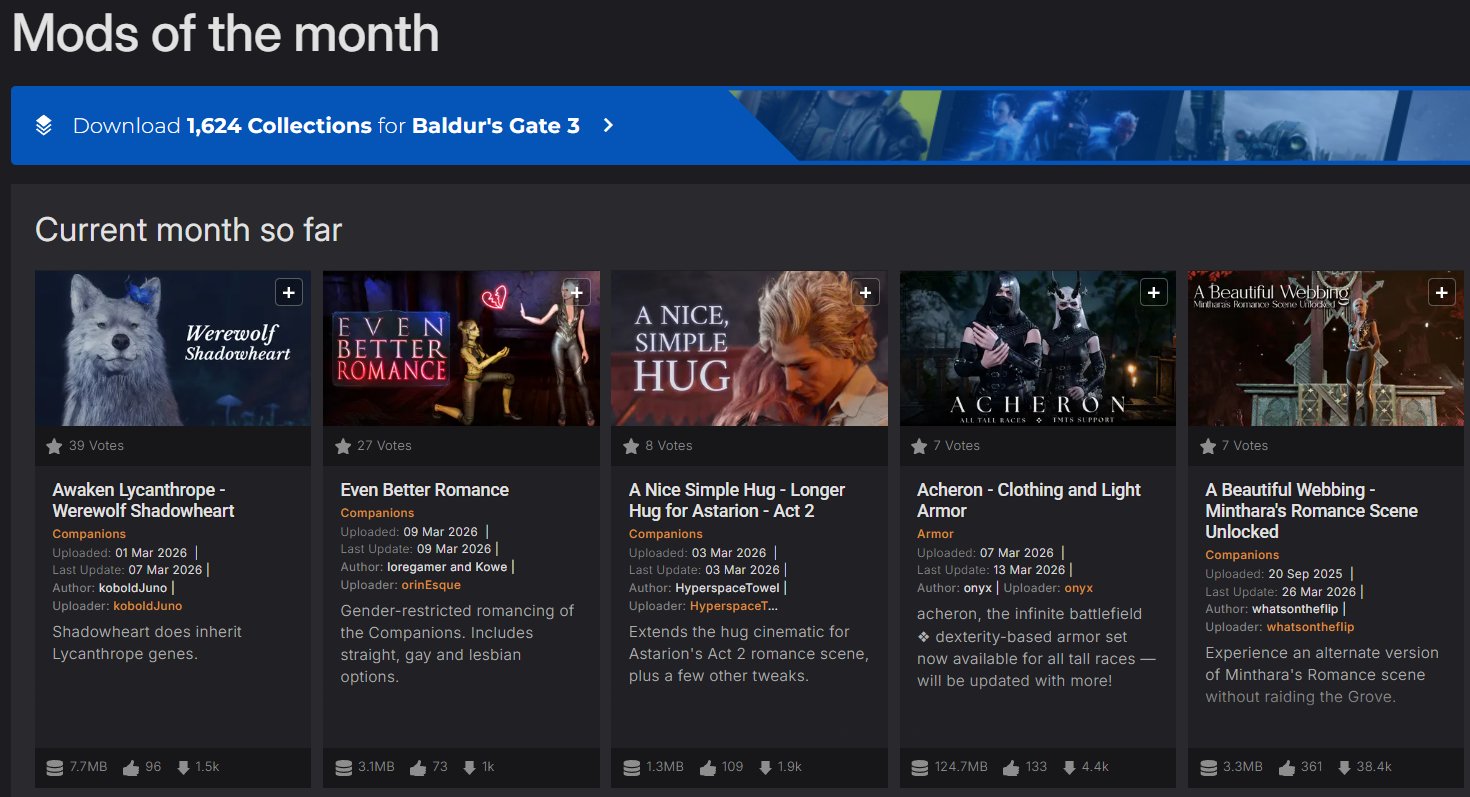Screen dimensions: 1470x797
Task: Click the star icon on the Acheron card
Action: tap(919, 446)
